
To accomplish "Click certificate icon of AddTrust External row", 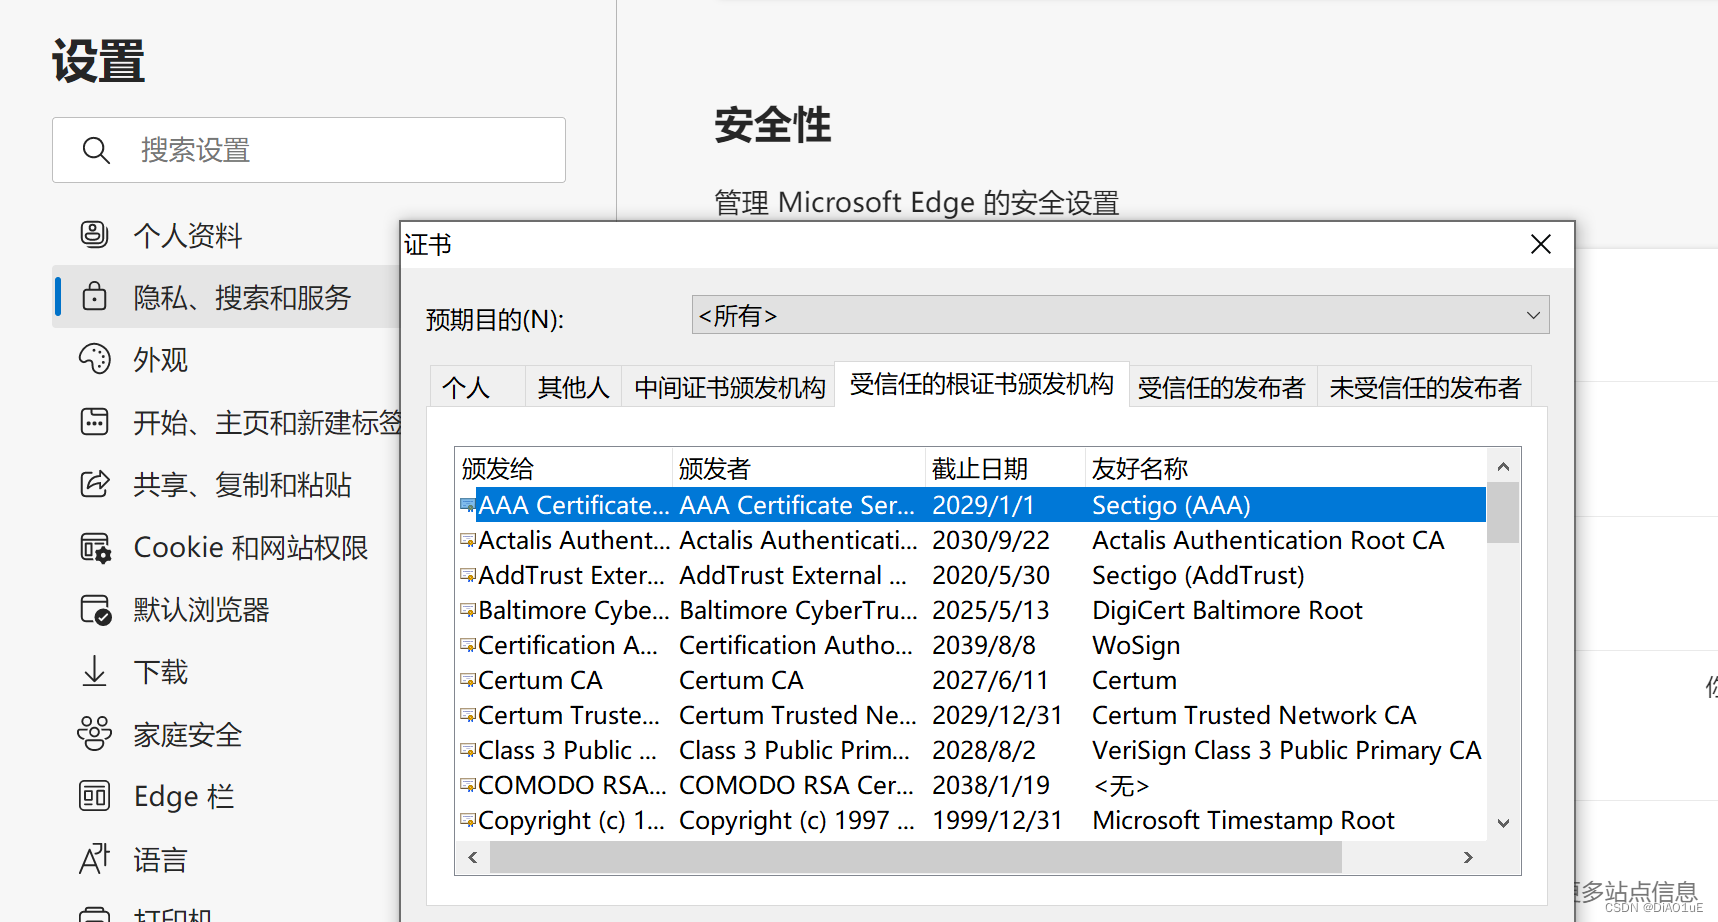I will tap(467, 575).
